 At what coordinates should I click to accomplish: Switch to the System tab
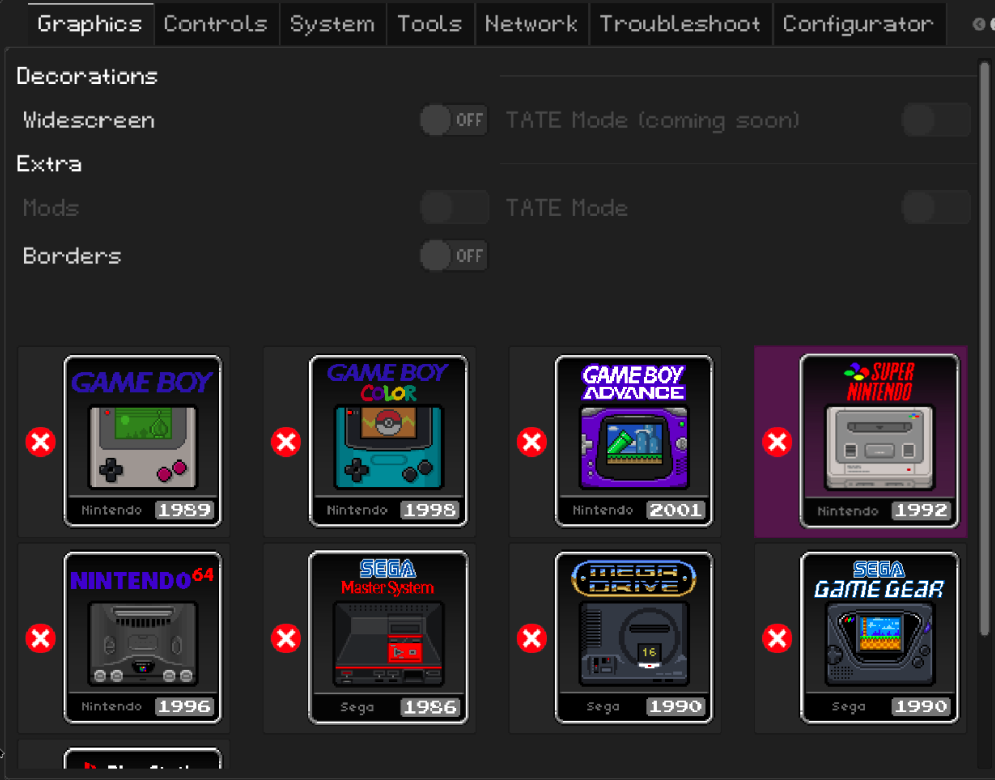pyautogui.click(x=332, y=24)
